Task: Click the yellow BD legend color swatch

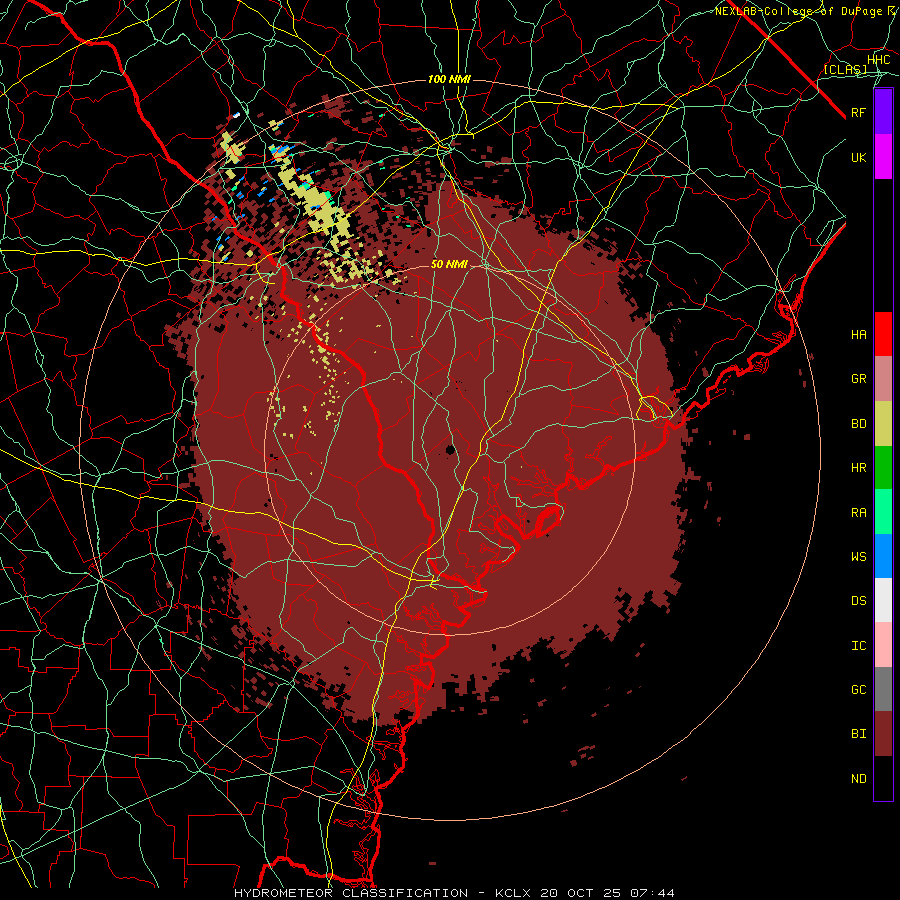Action: coord(883,423)
